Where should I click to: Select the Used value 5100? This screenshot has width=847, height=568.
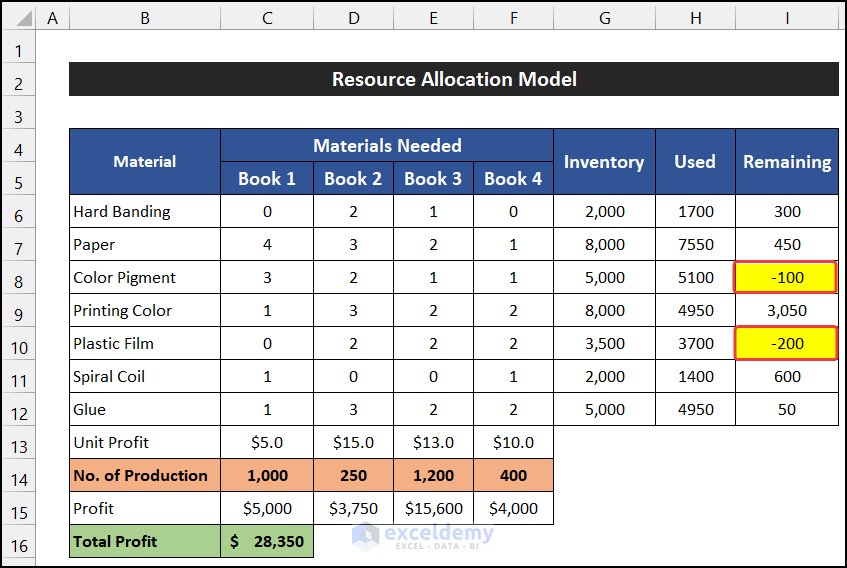point(695,277)
